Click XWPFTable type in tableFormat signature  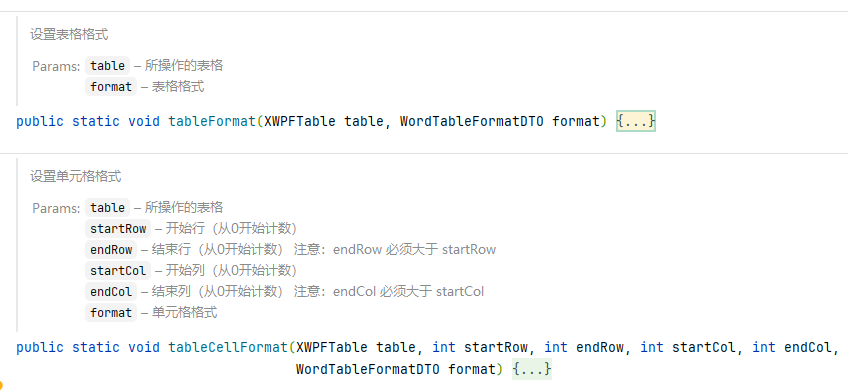pyautogui.click(x=300, y=121)
